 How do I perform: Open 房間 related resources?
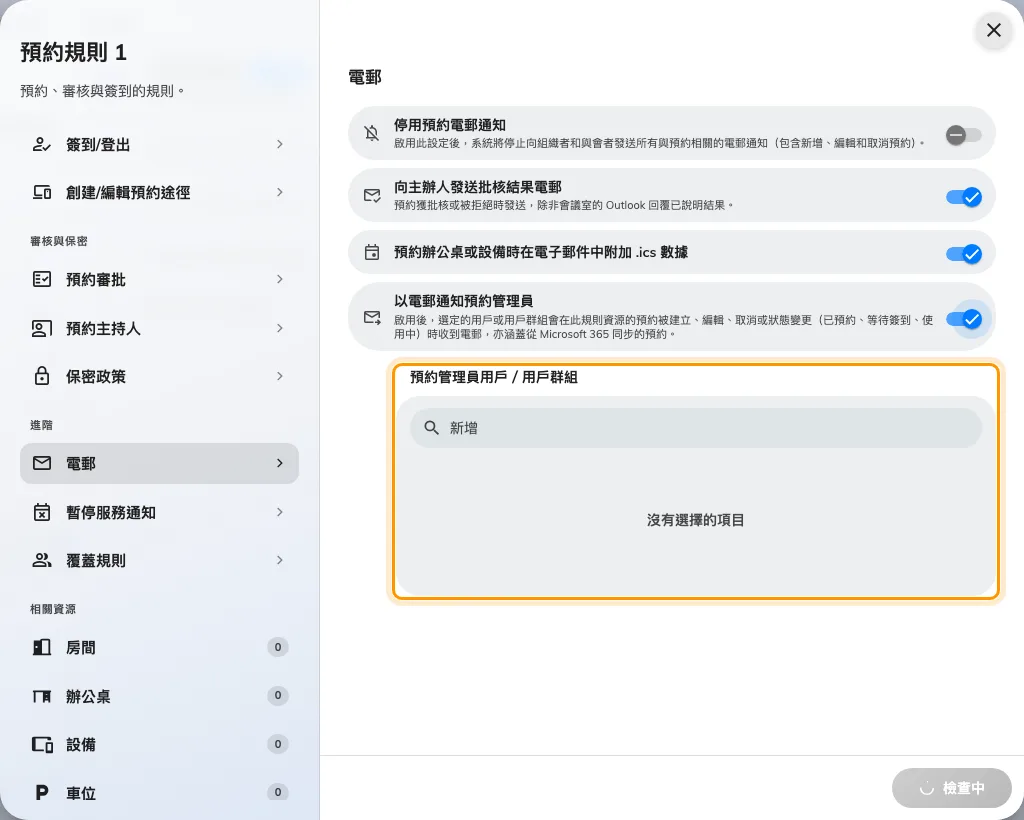[159, 647]
